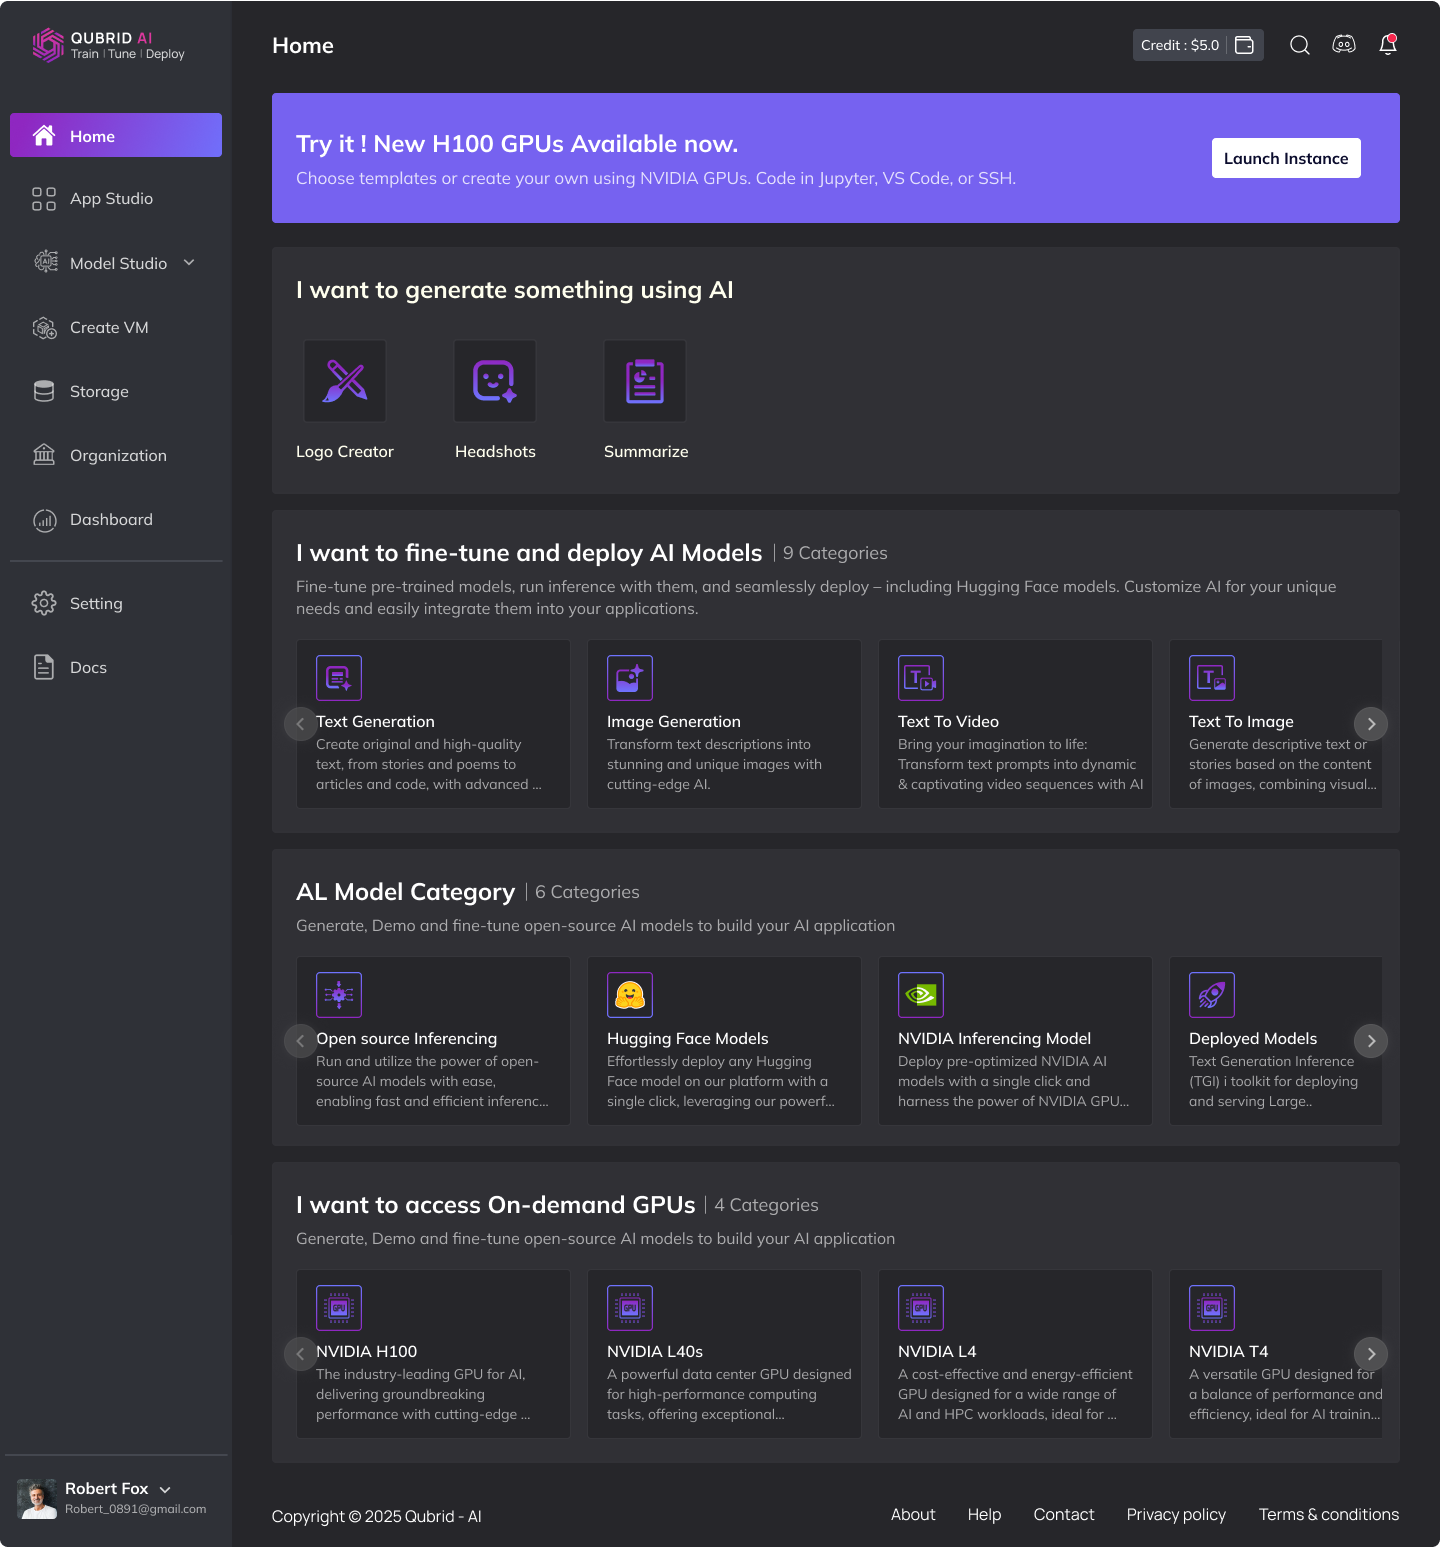
Task: Click the Credit : $5.0 button
Action: pos(1198,45)
